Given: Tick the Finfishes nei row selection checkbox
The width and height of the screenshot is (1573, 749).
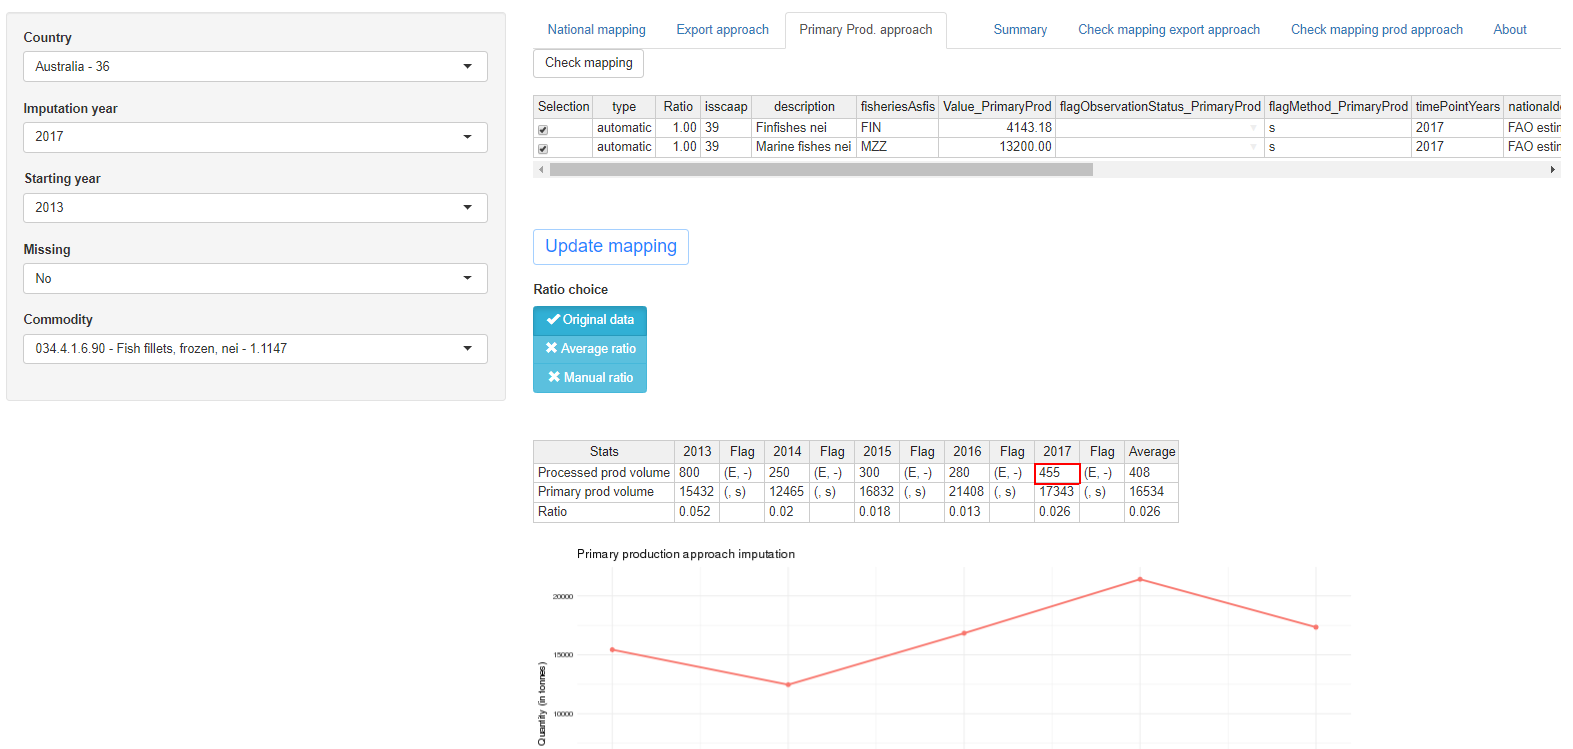Looking at the screenshot, I should (543, 129).
